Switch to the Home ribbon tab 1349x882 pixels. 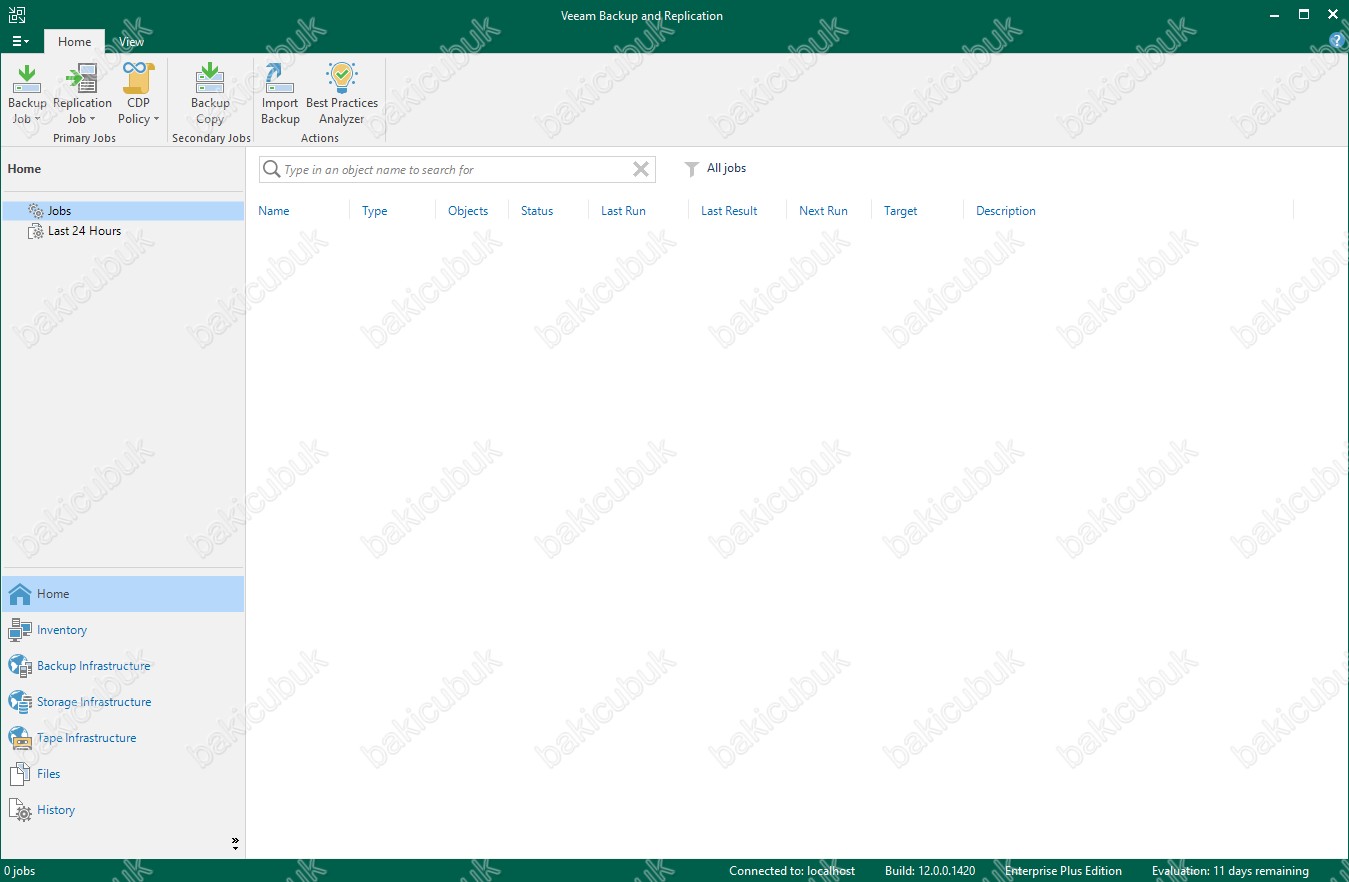pyautogui.click(x=74, y=42)
